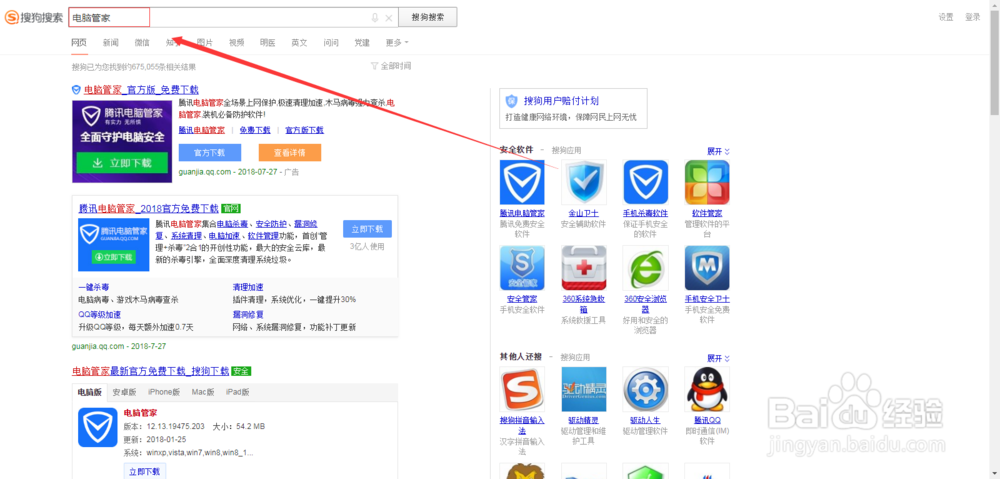Screen dimensions: 1000x479
Task: Click the 免费下载 sublink in first ad
Action: 255,130
